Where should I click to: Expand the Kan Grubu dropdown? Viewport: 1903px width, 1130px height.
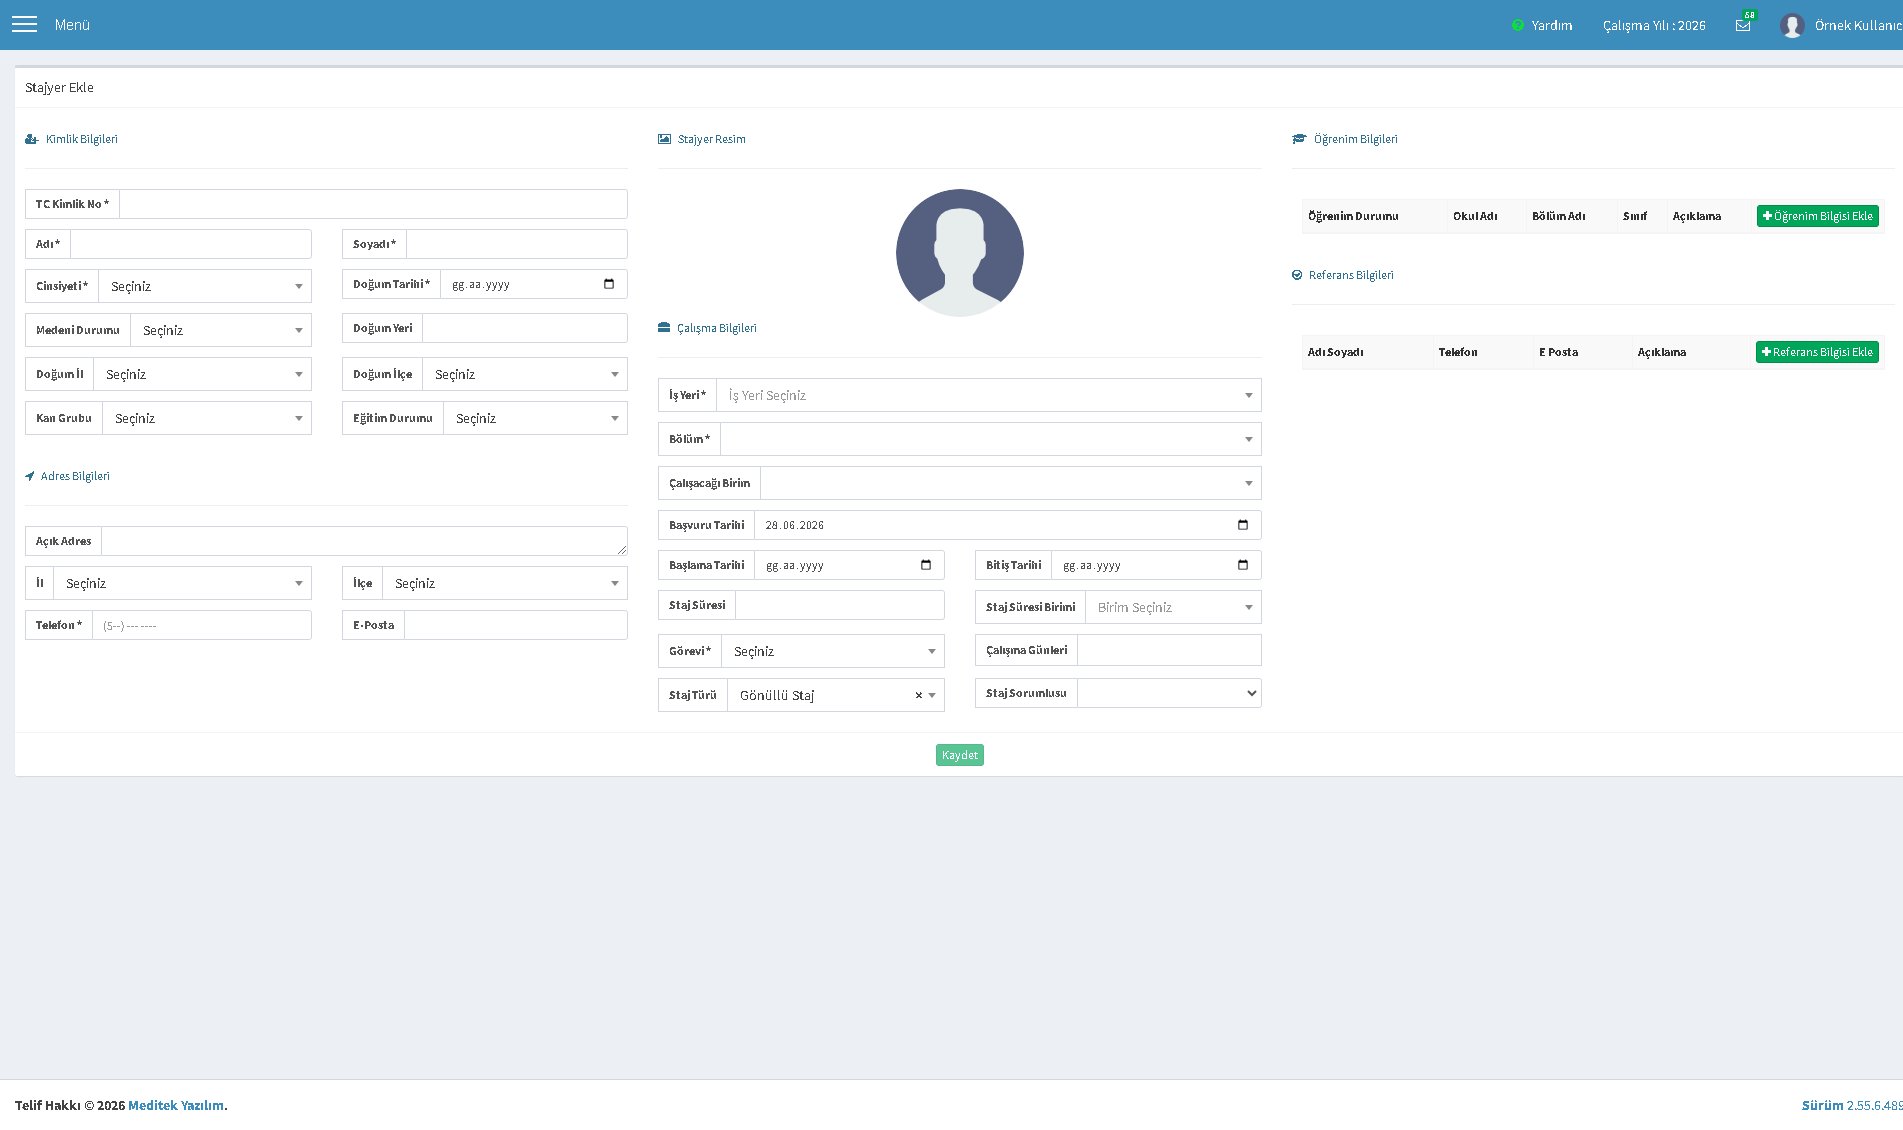207,418
